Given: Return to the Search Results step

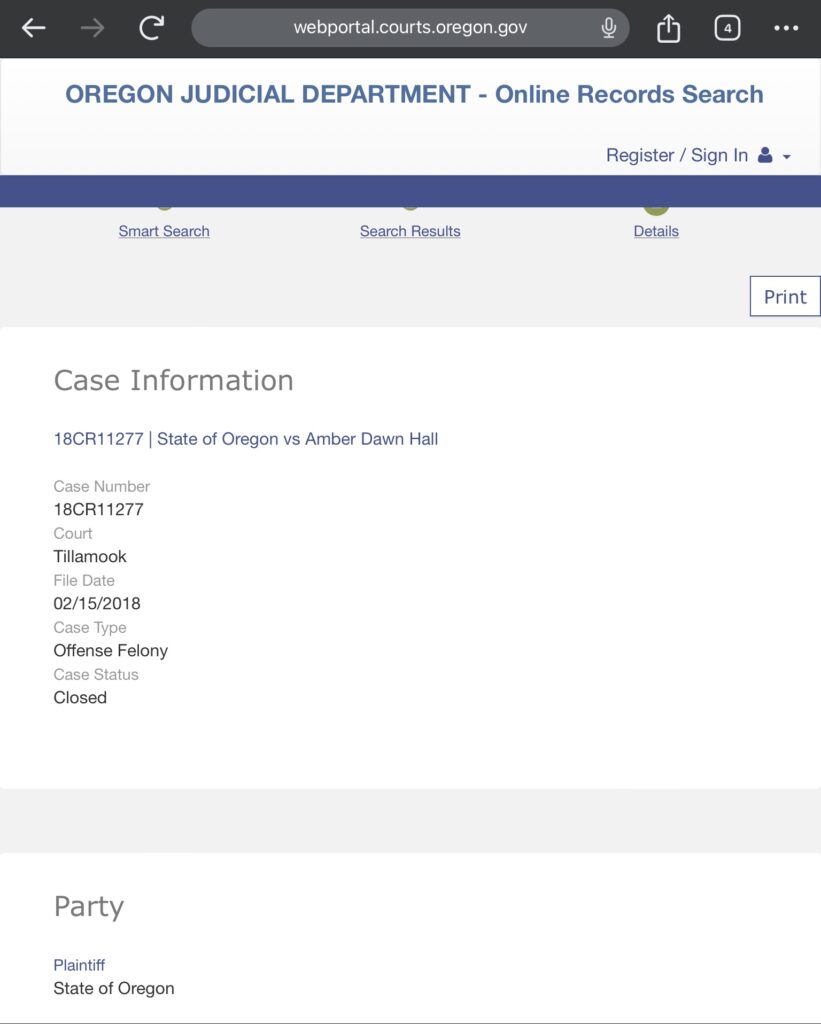Looking at the screenshot, I should coord(410,231).
